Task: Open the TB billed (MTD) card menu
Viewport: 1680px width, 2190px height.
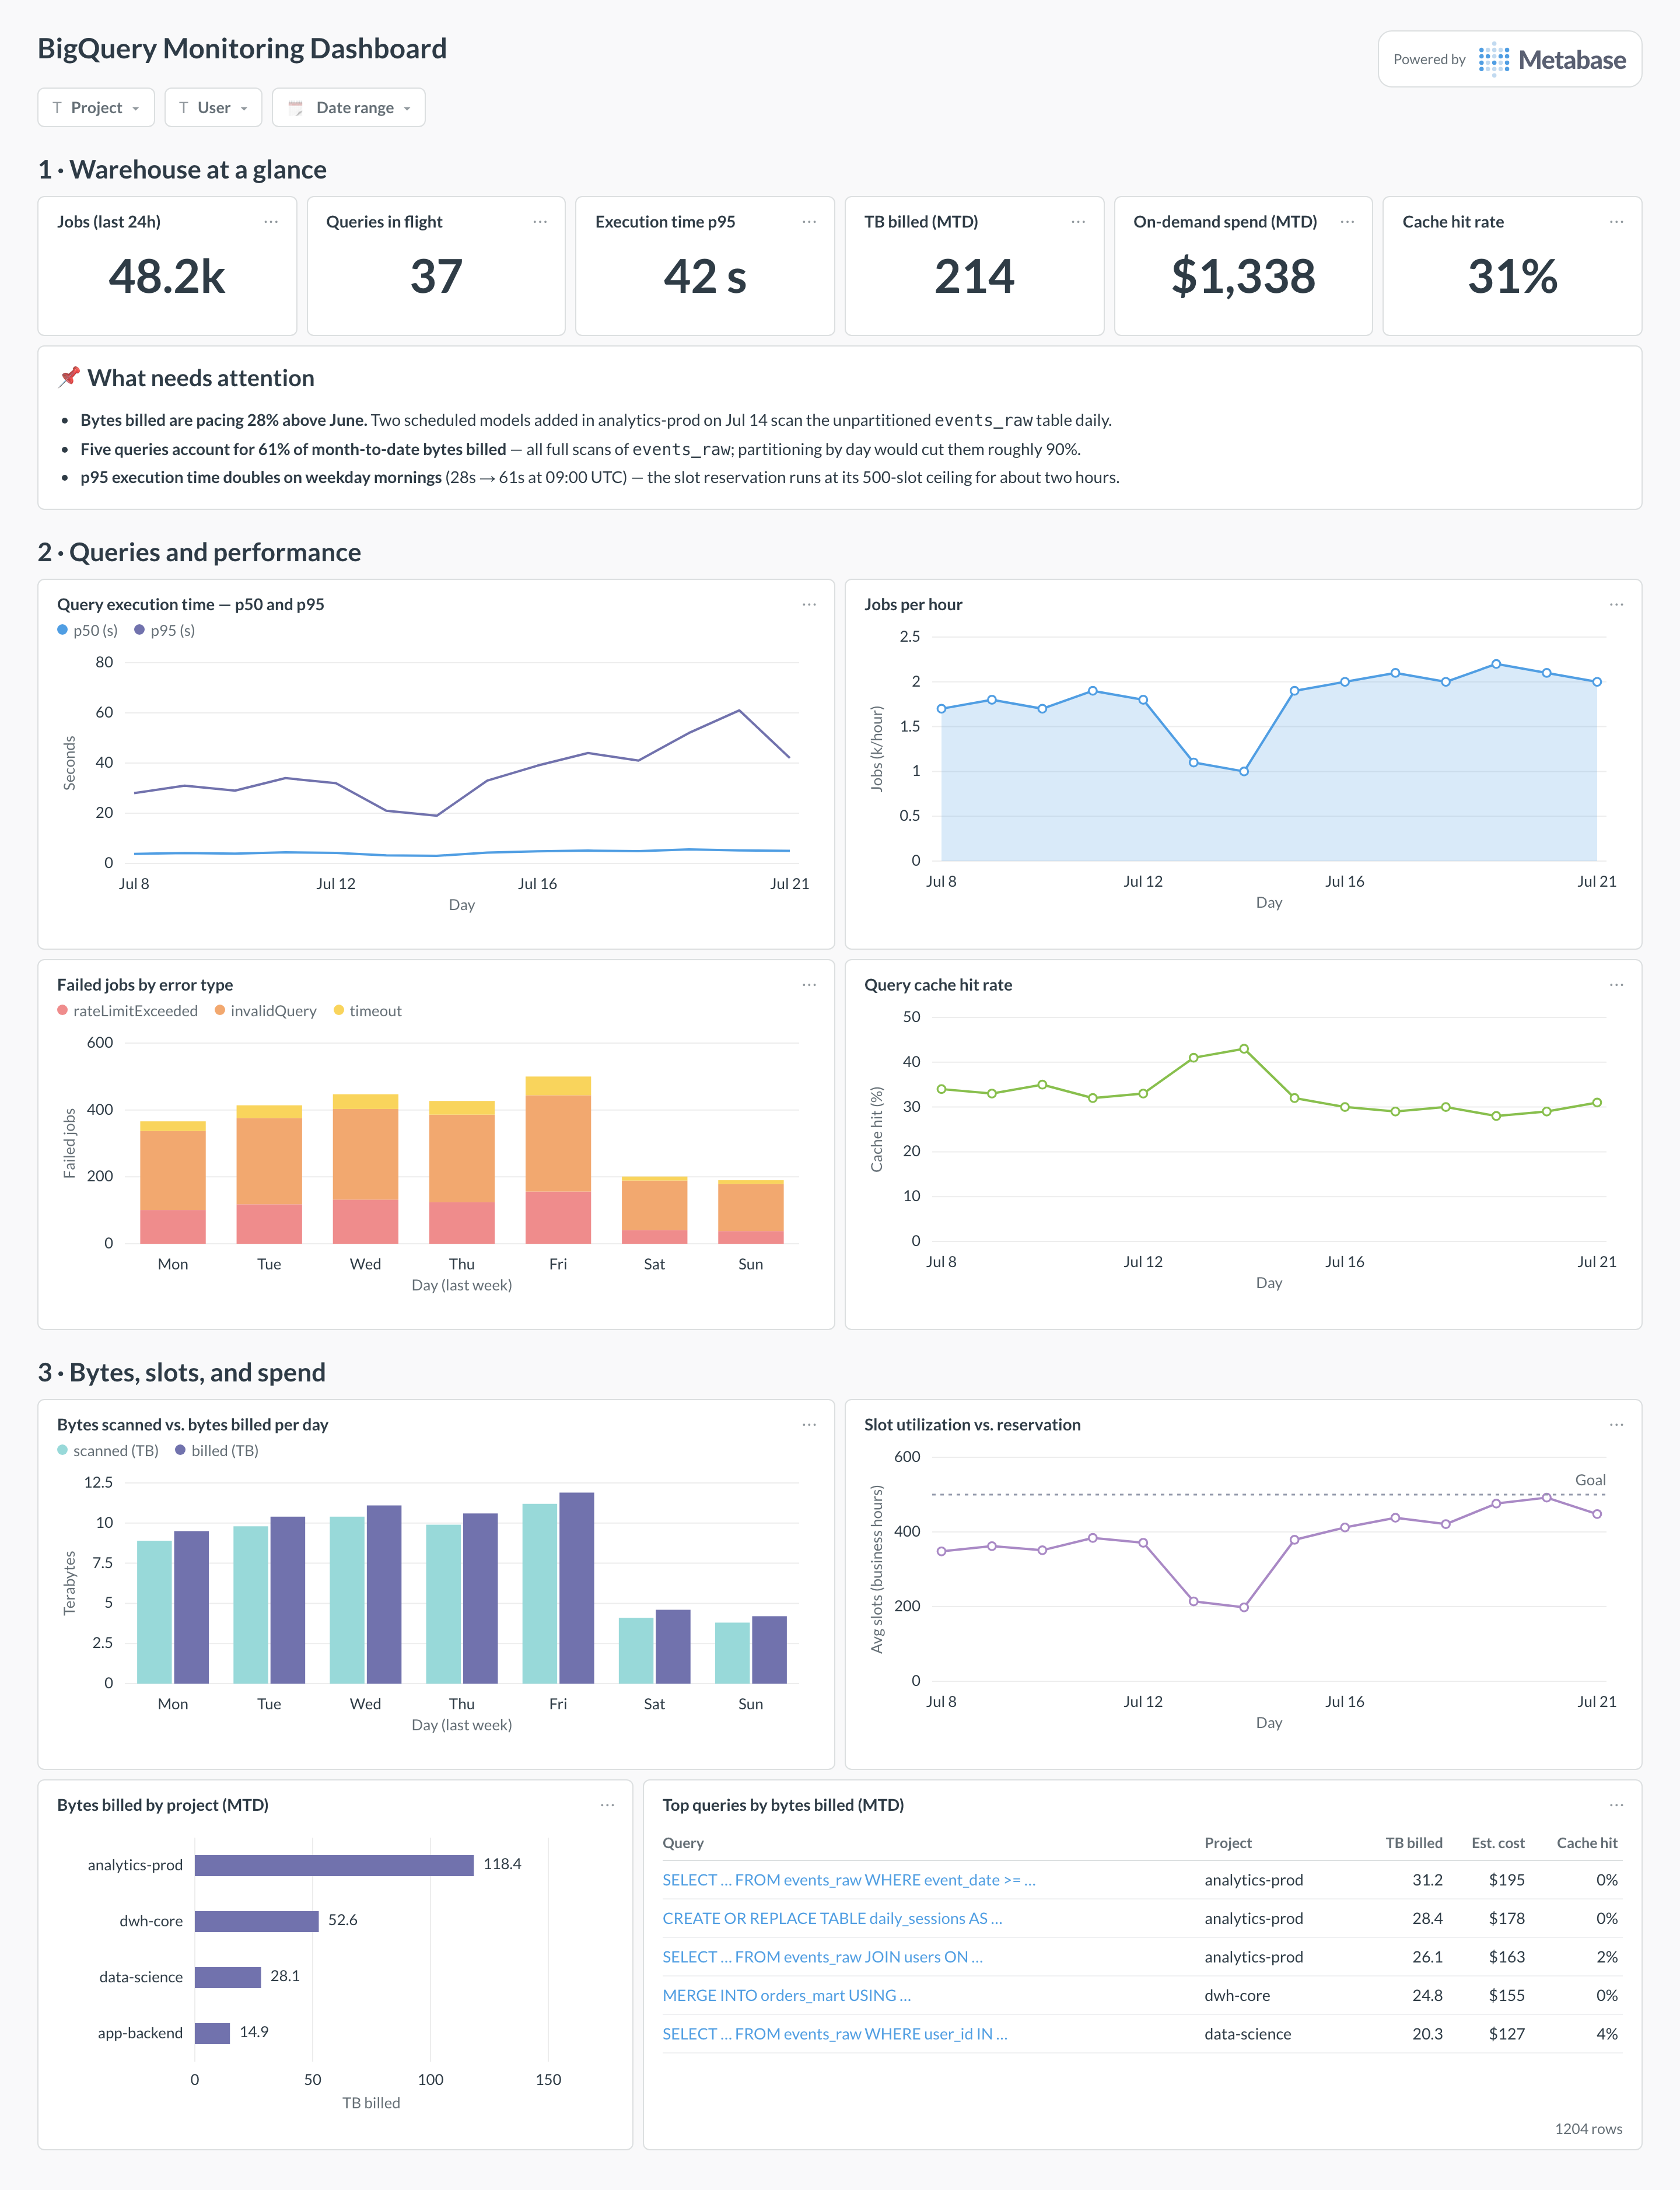Action: (1078, 222)
